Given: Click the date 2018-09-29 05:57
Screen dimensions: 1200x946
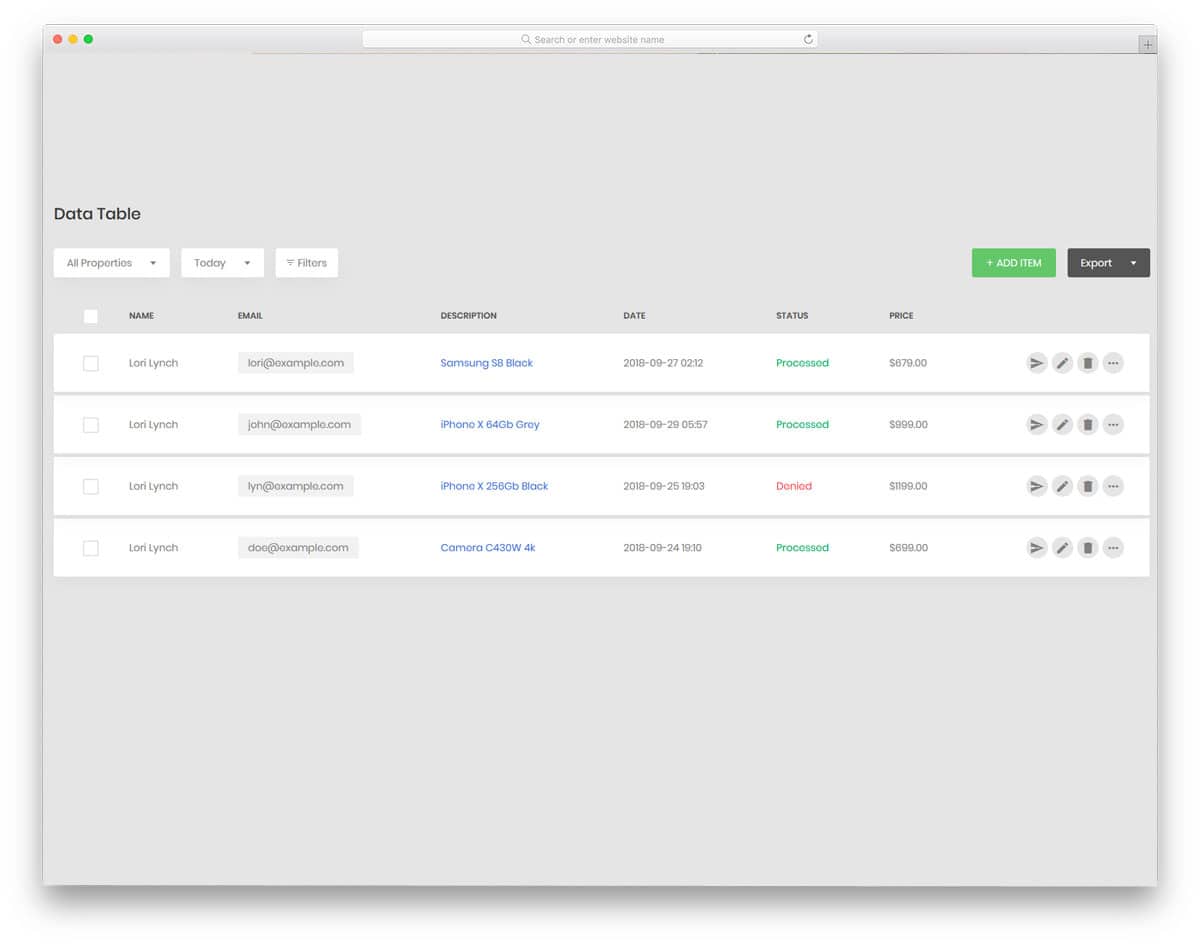Looking at the screenshot, I should (x=665, y=425).
